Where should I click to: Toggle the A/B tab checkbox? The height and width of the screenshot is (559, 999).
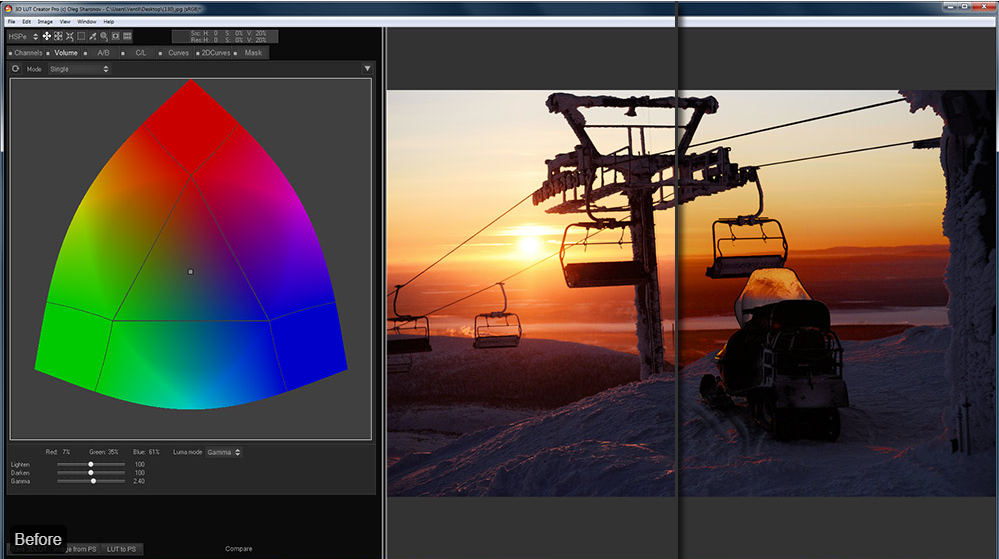click(x=85, y=54)
